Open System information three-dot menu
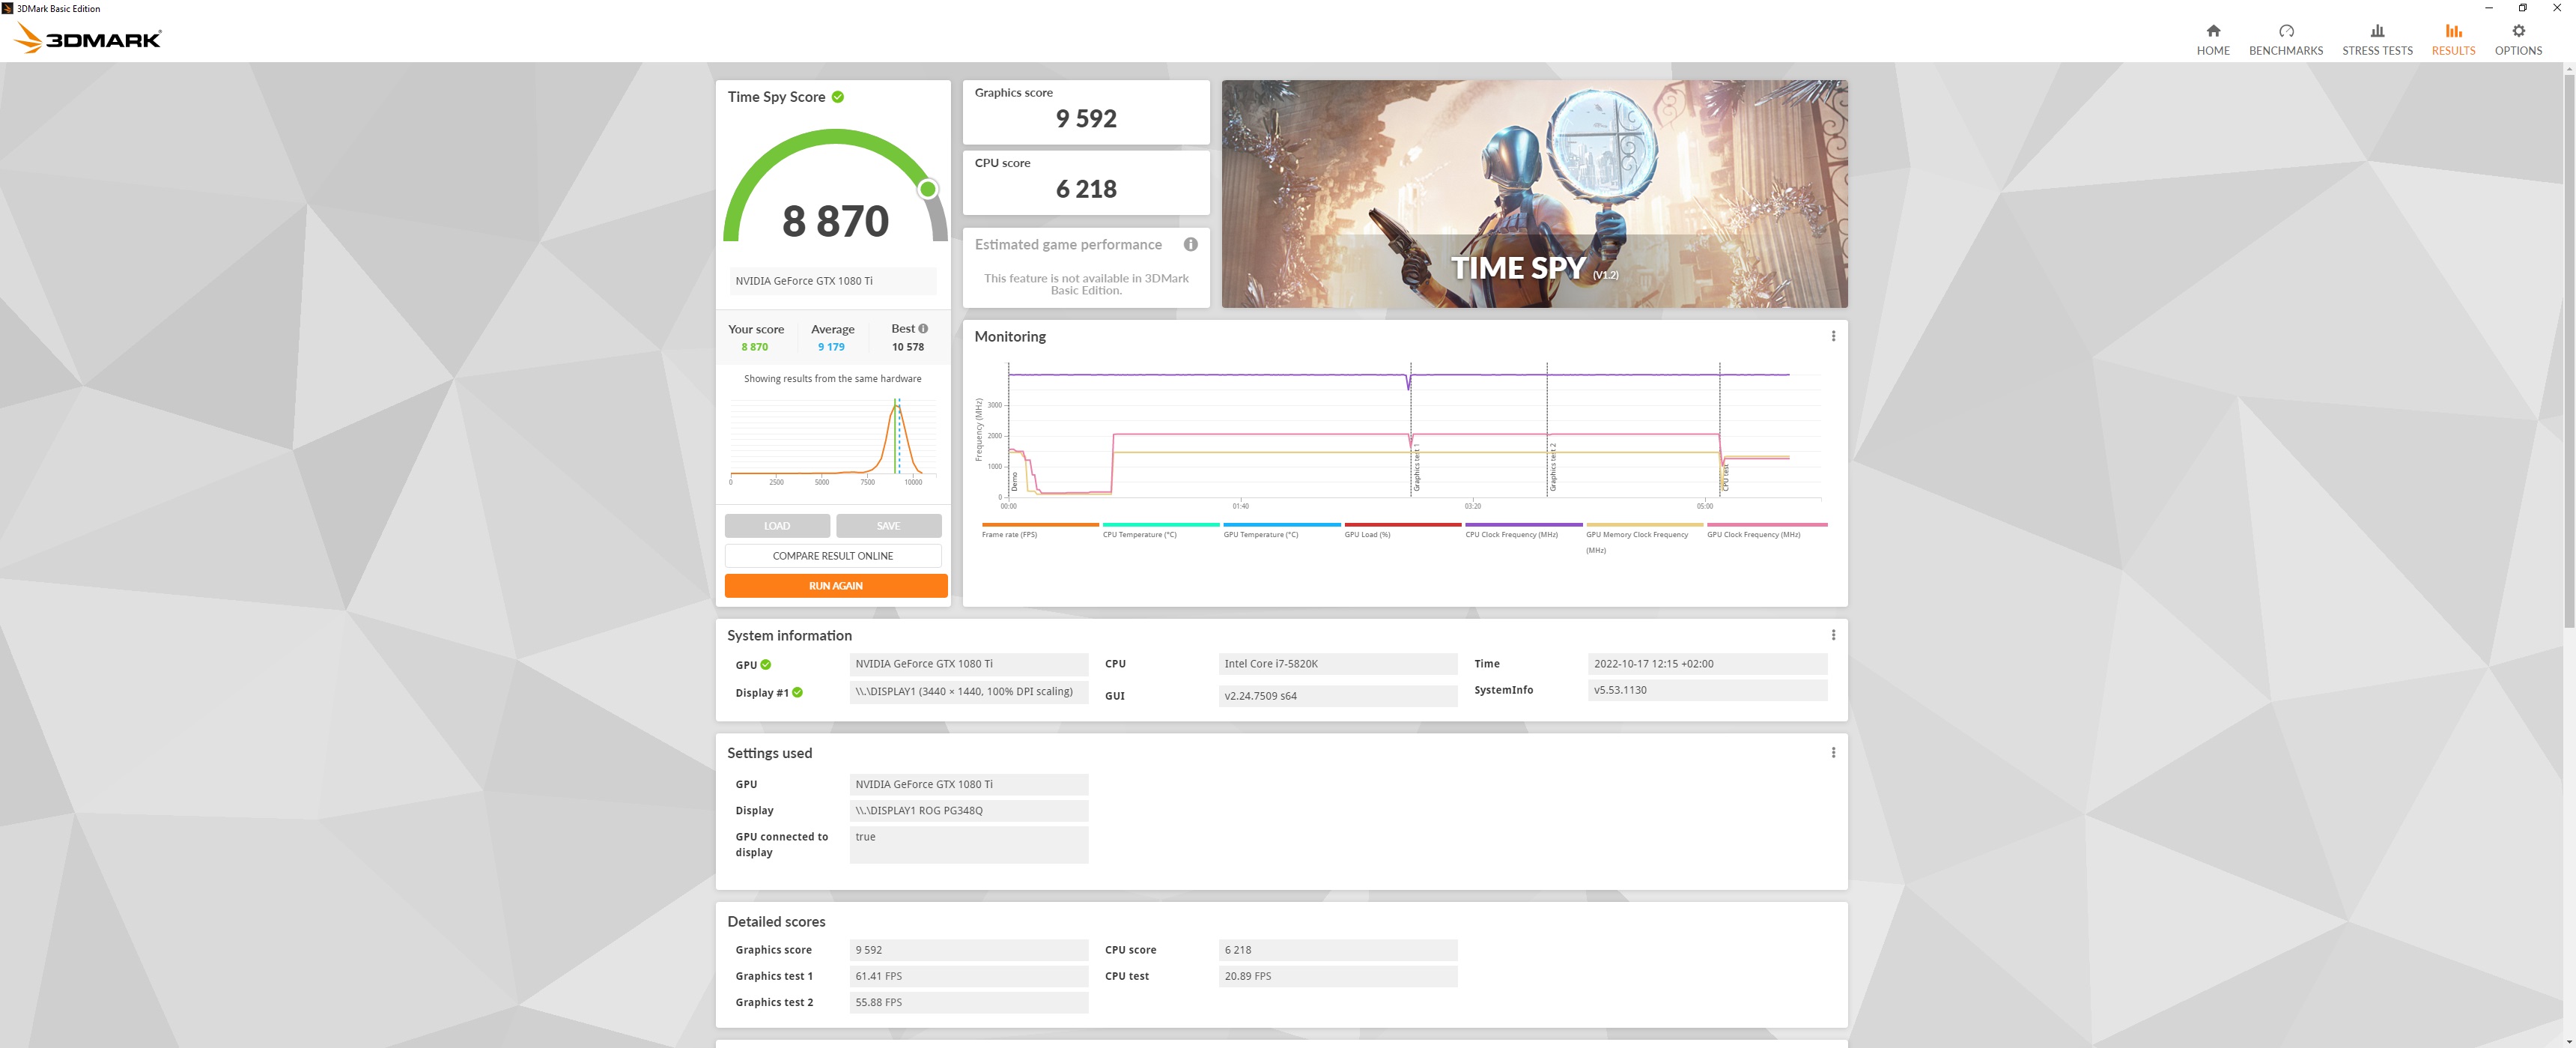The image size is (2576, 1048). (1833, 635)
